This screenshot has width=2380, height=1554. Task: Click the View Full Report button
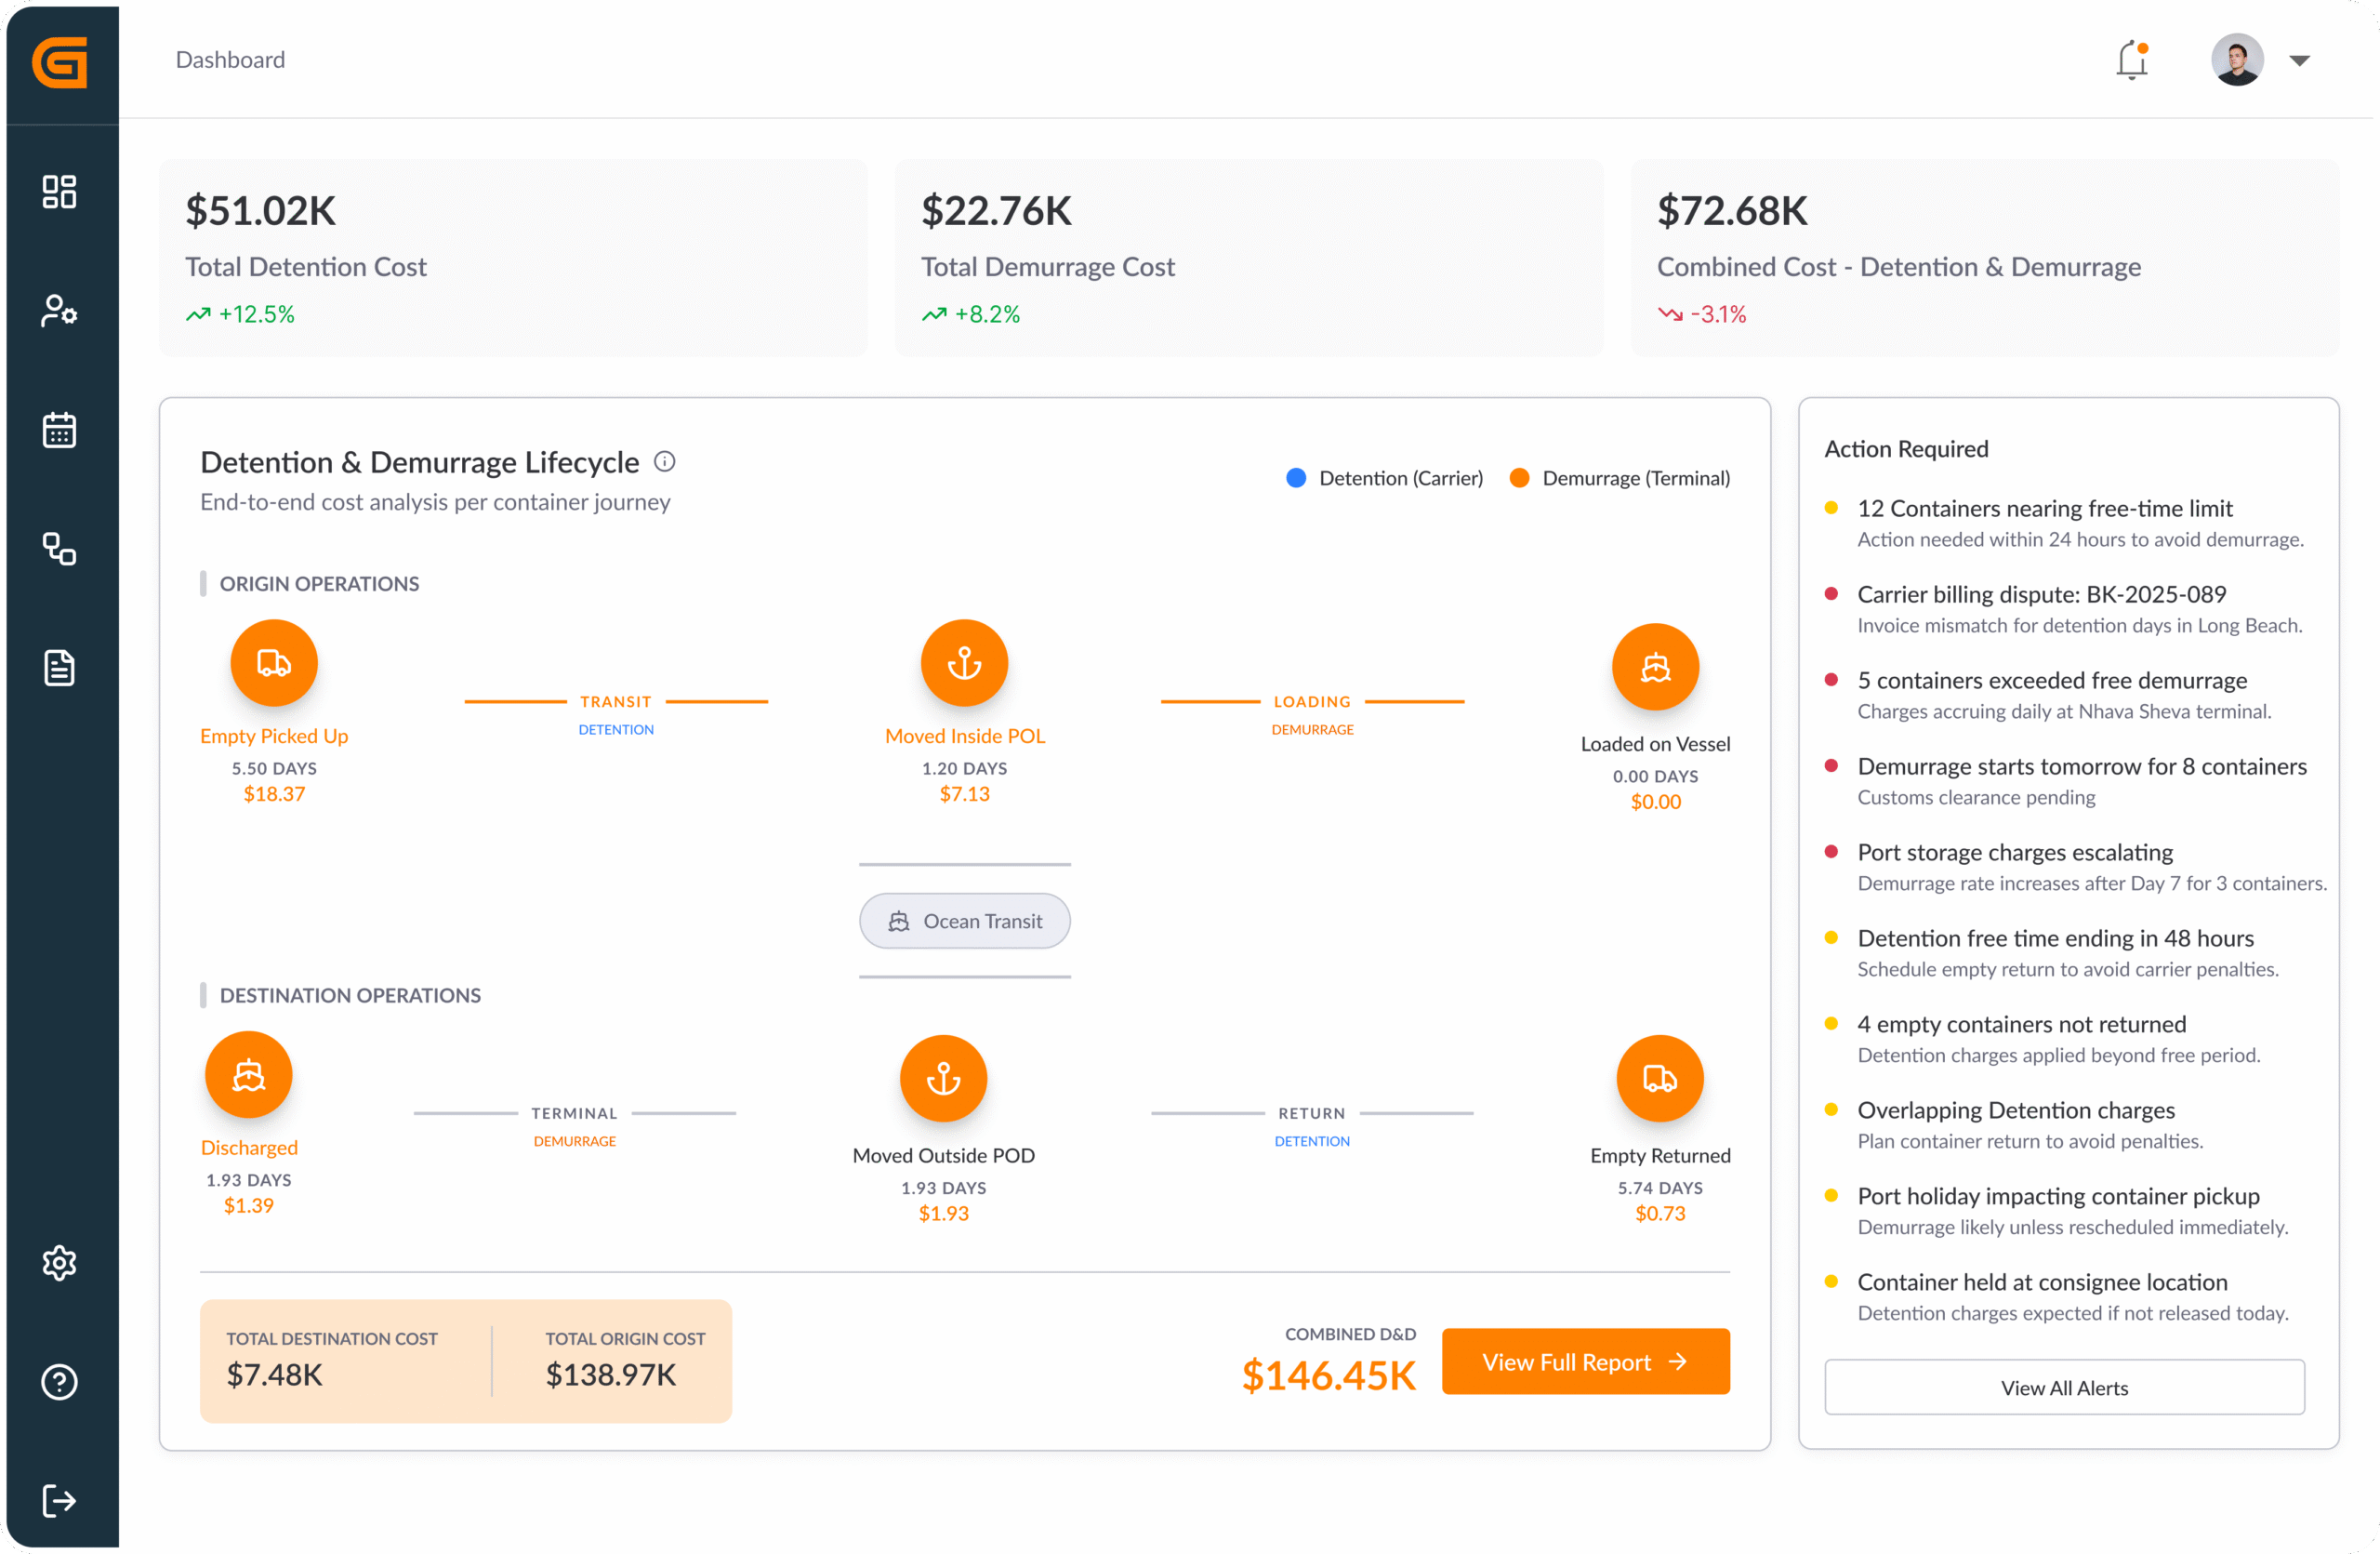coord(1585,1361)
